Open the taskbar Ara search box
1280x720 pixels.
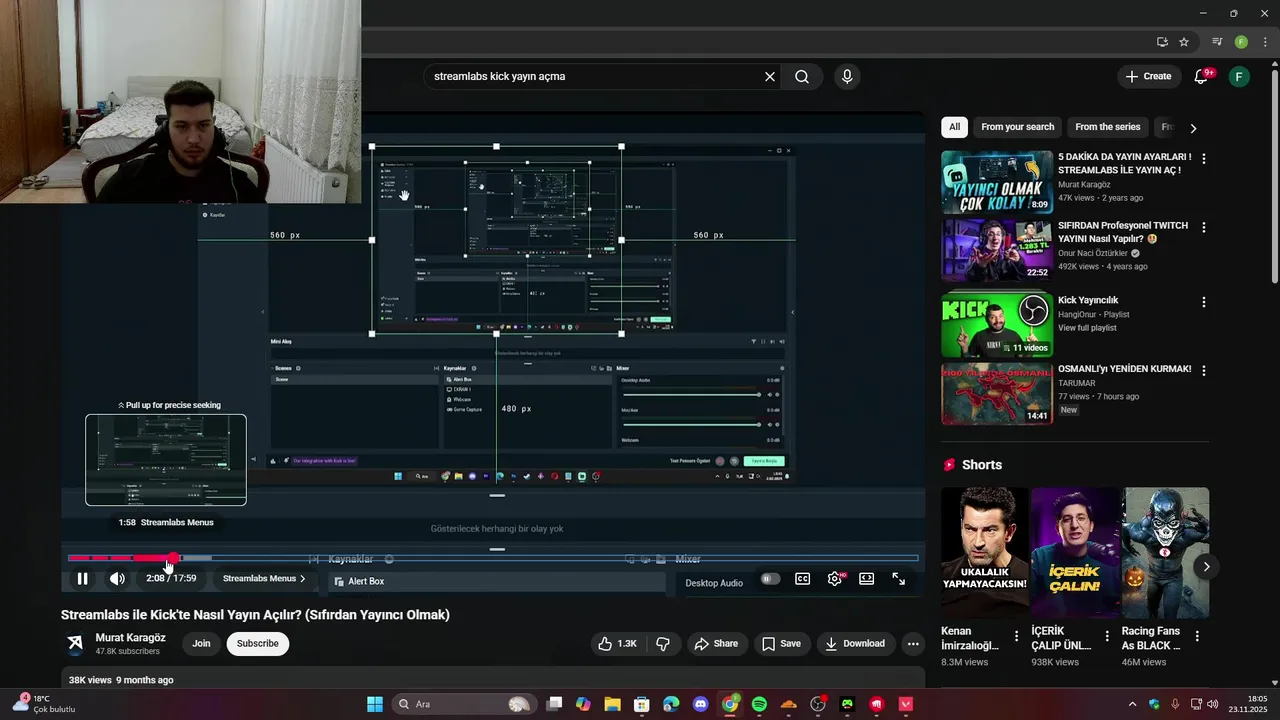pos(462,704)
